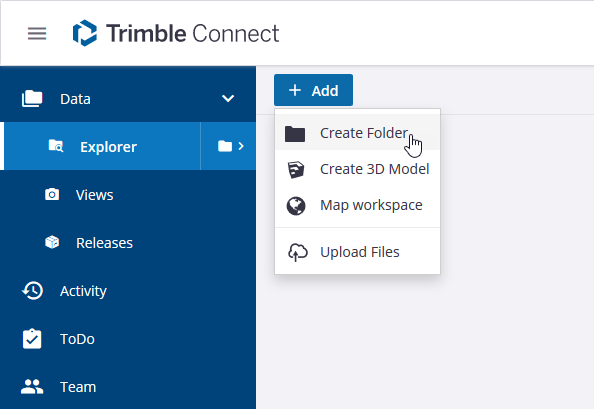Choose Upload Files from the menu

coord(357,252)
